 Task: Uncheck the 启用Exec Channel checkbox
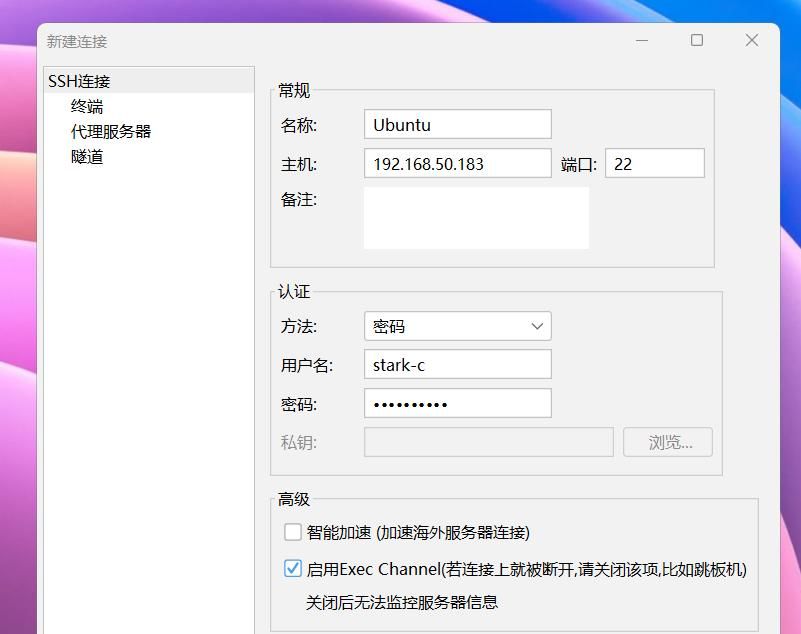pyautogui.click(x=293, y=568)
